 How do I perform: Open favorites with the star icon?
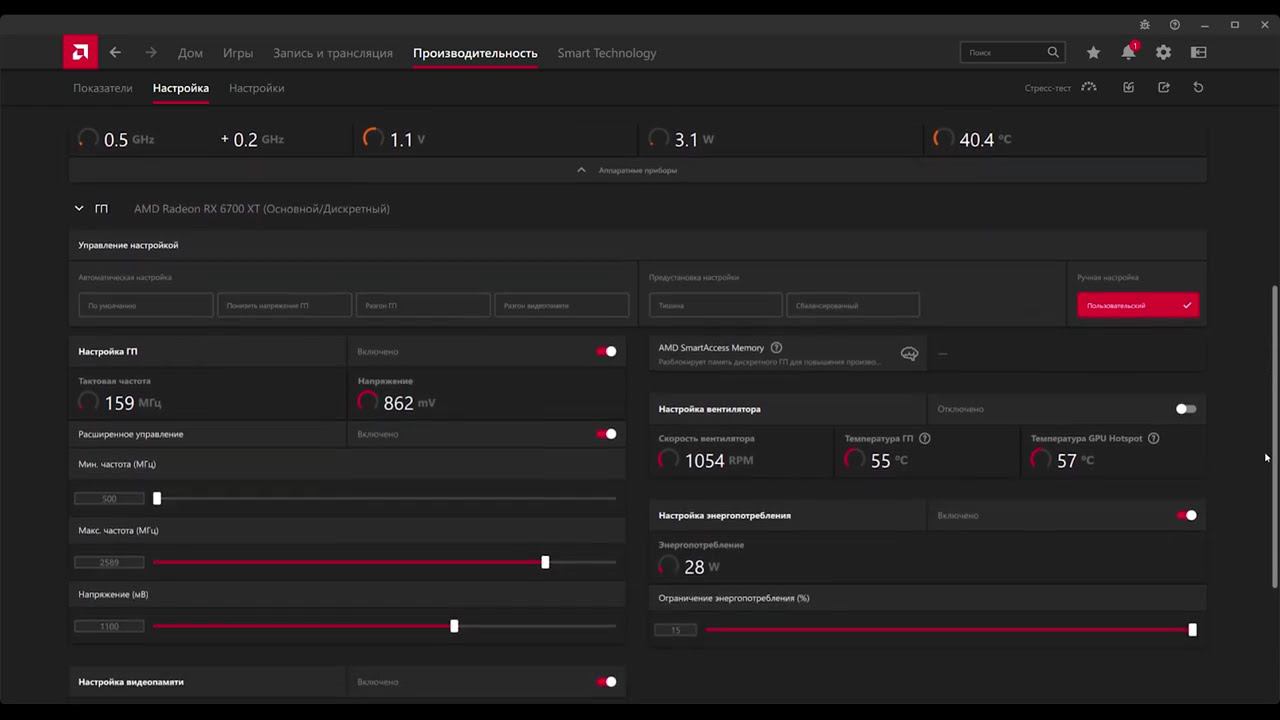(1094, 52)
